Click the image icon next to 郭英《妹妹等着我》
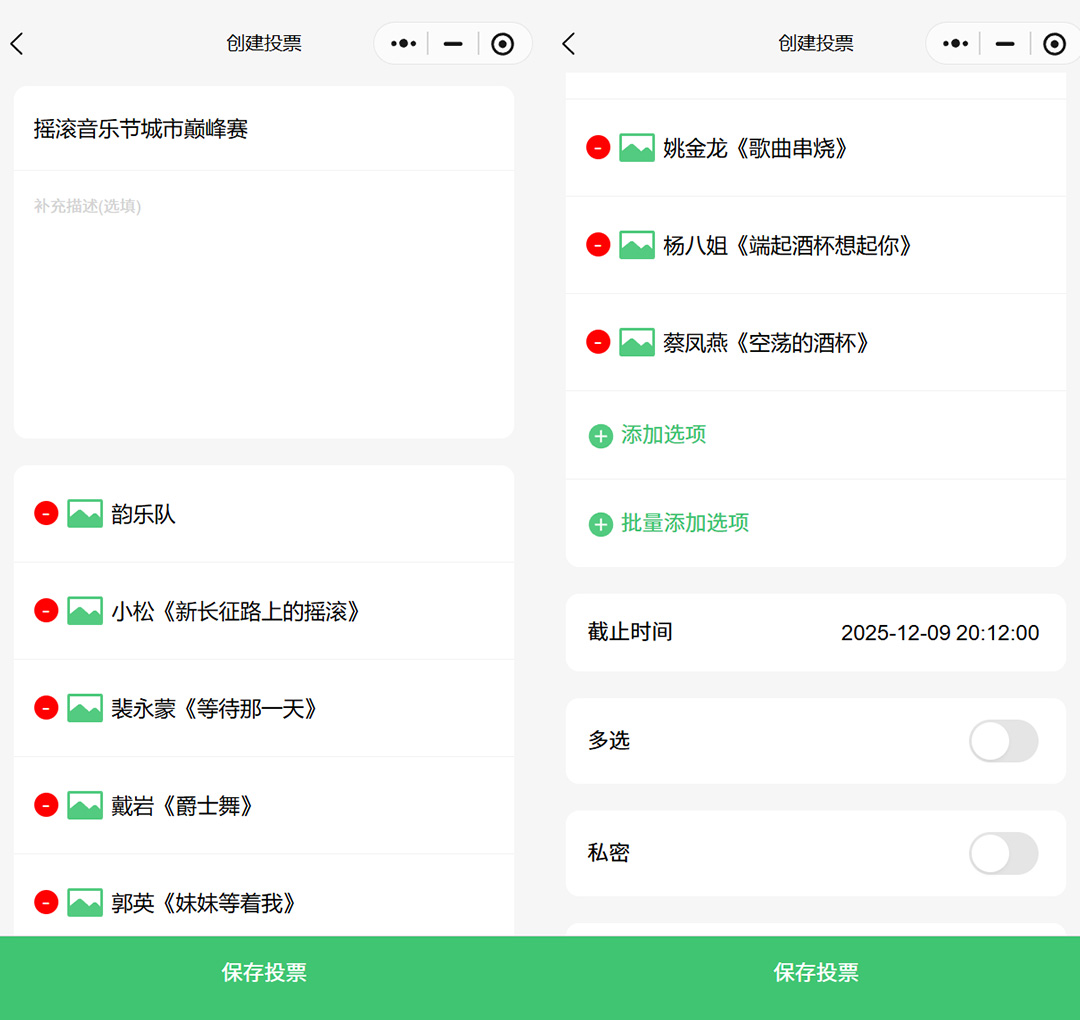The width and height of the screenshot is (1080, 1020). pyautogui.click(x=85, y=902)
